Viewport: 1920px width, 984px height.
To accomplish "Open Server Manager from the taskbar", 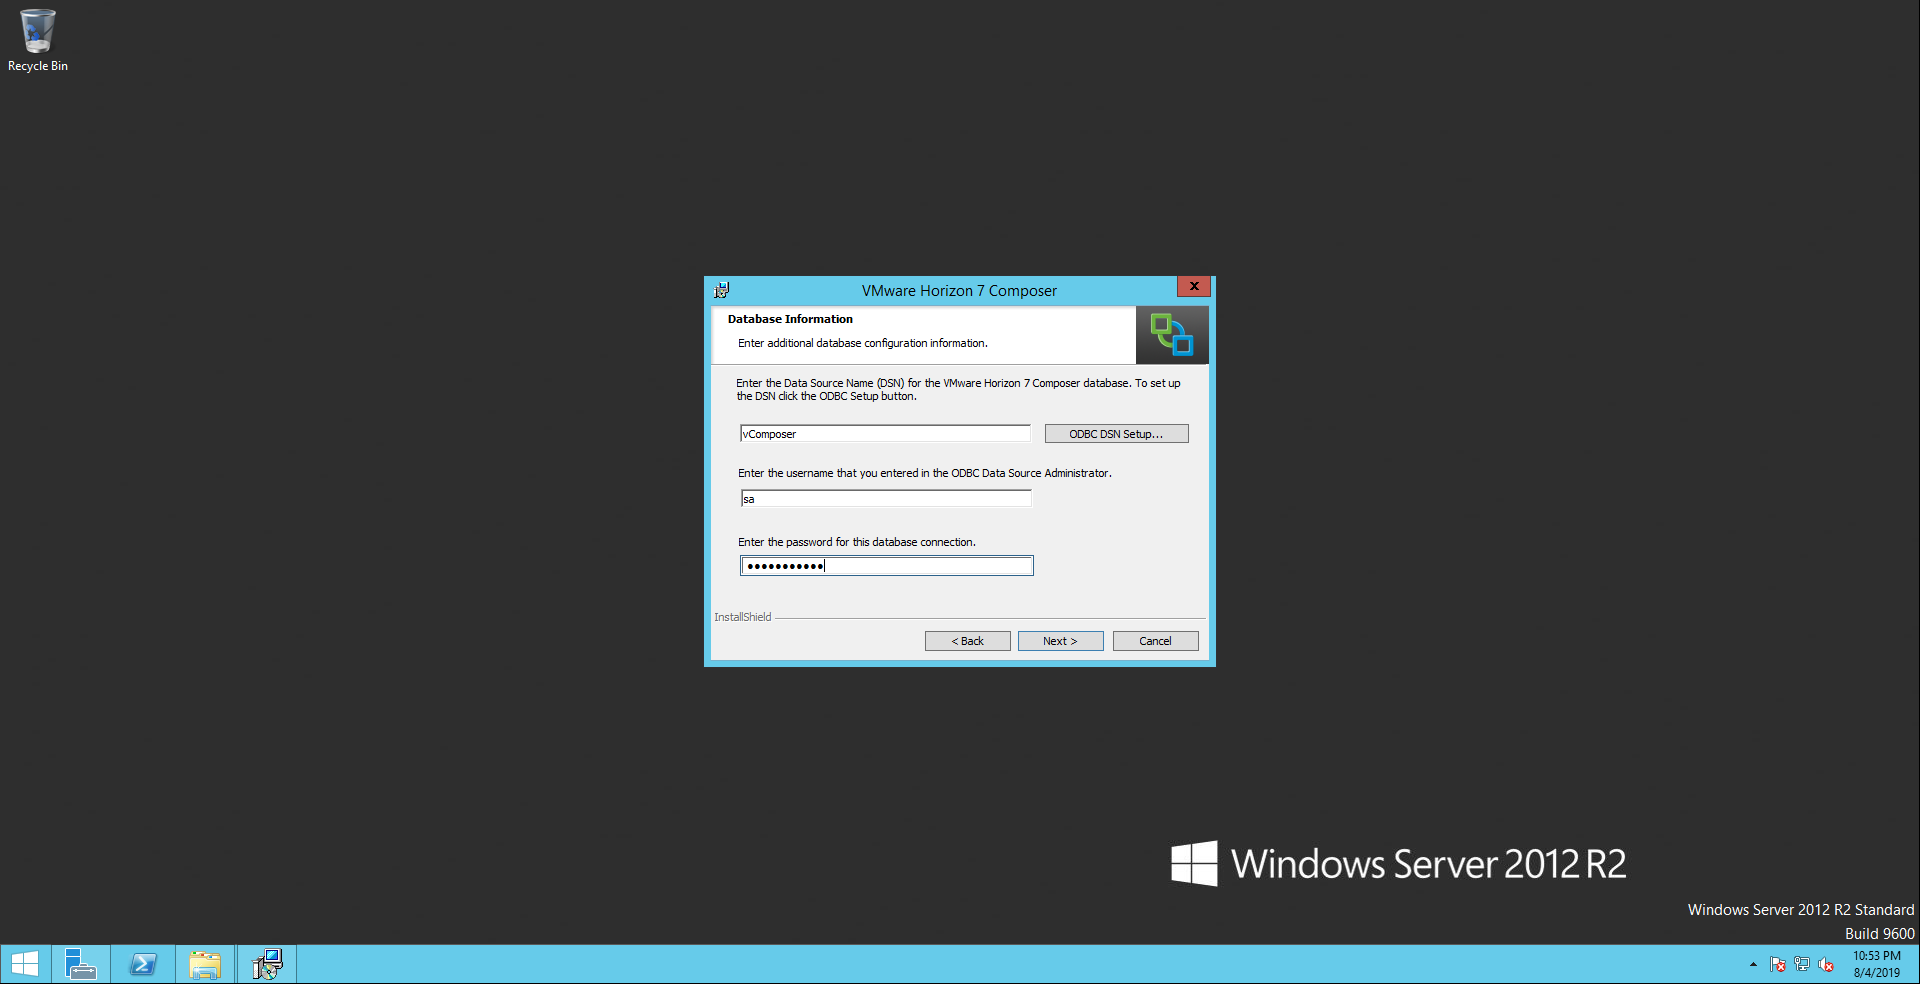I will tap(80, 964).
